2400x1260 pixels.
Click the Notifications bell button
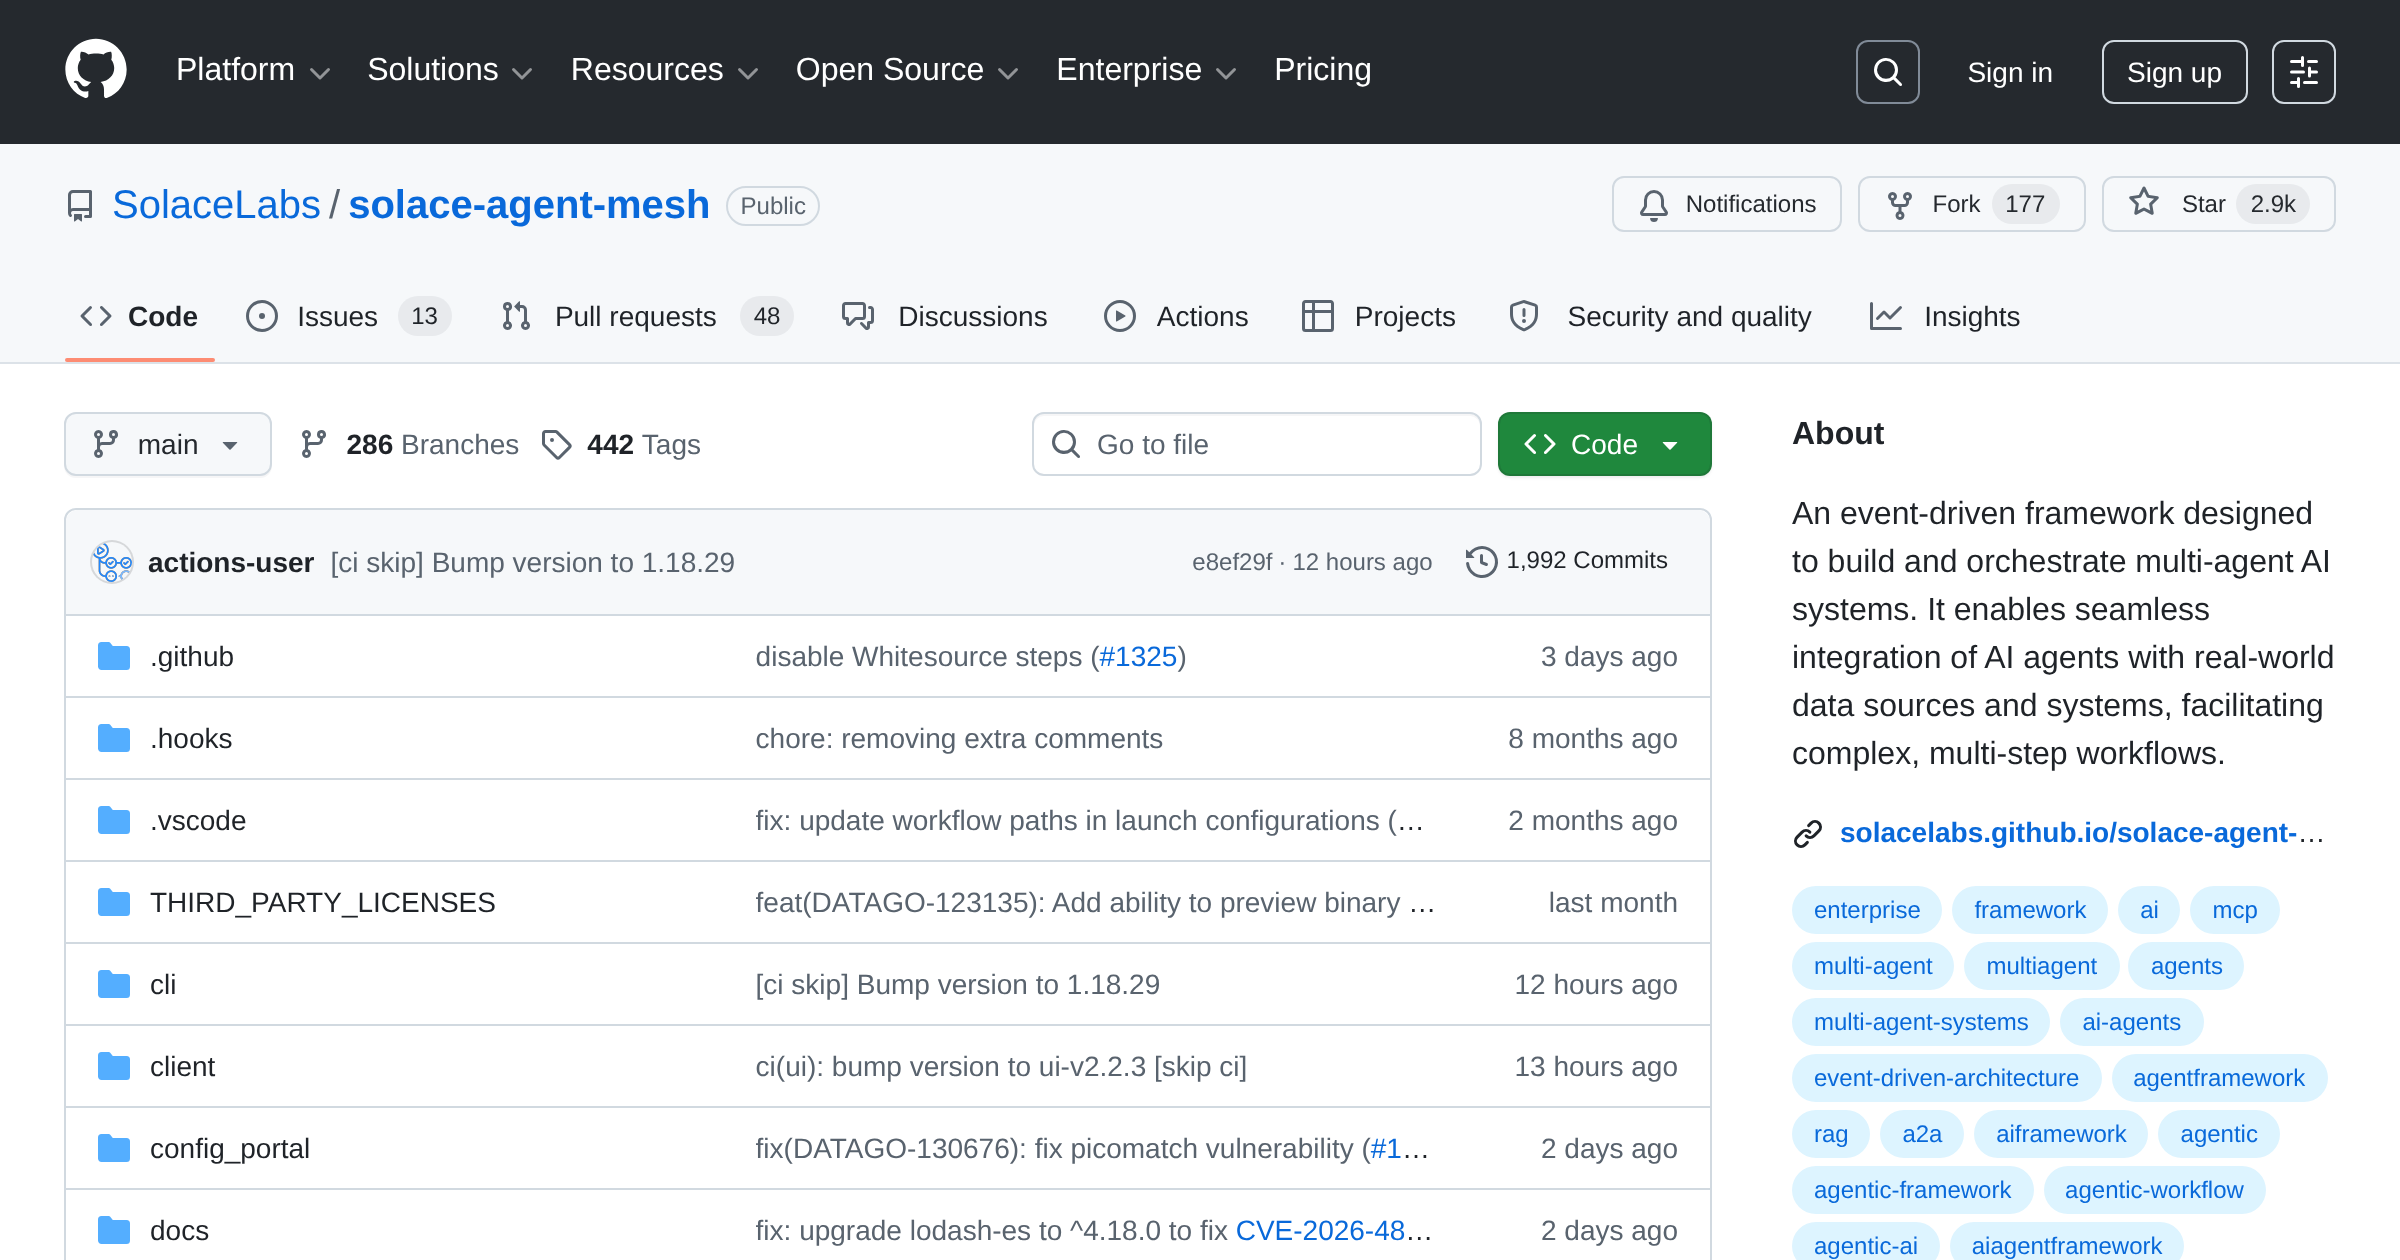point(1726,204)
